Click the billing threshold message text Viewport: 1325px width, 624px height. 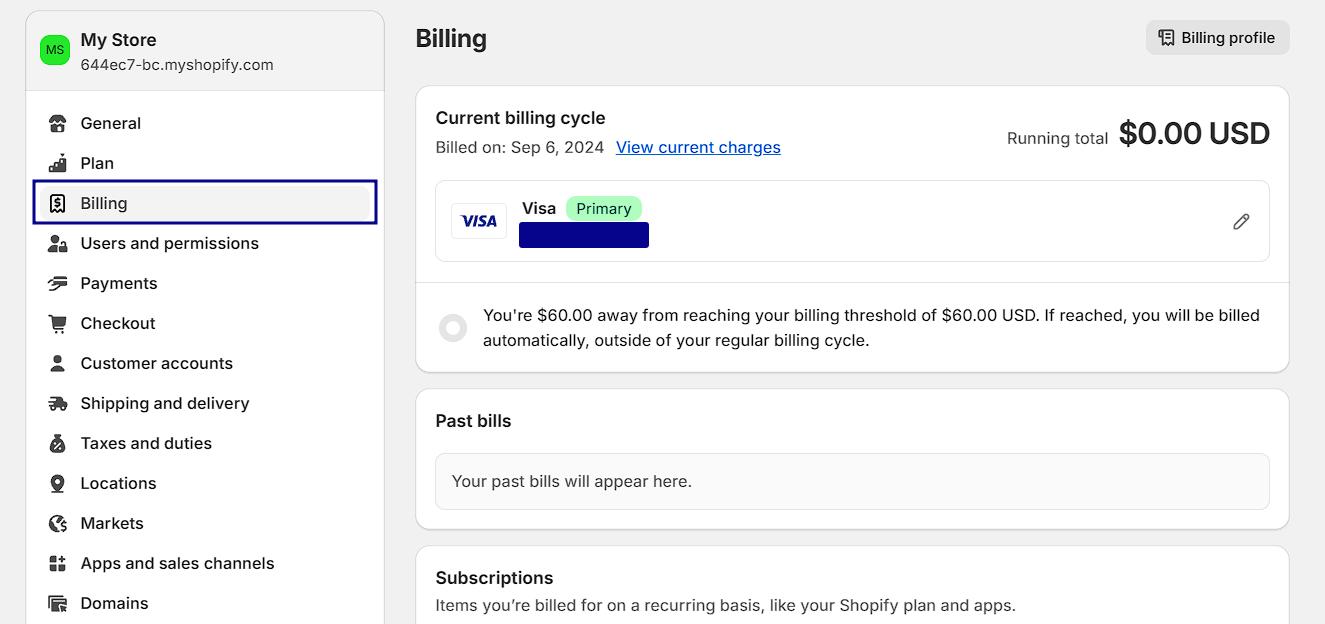[871, 328]
